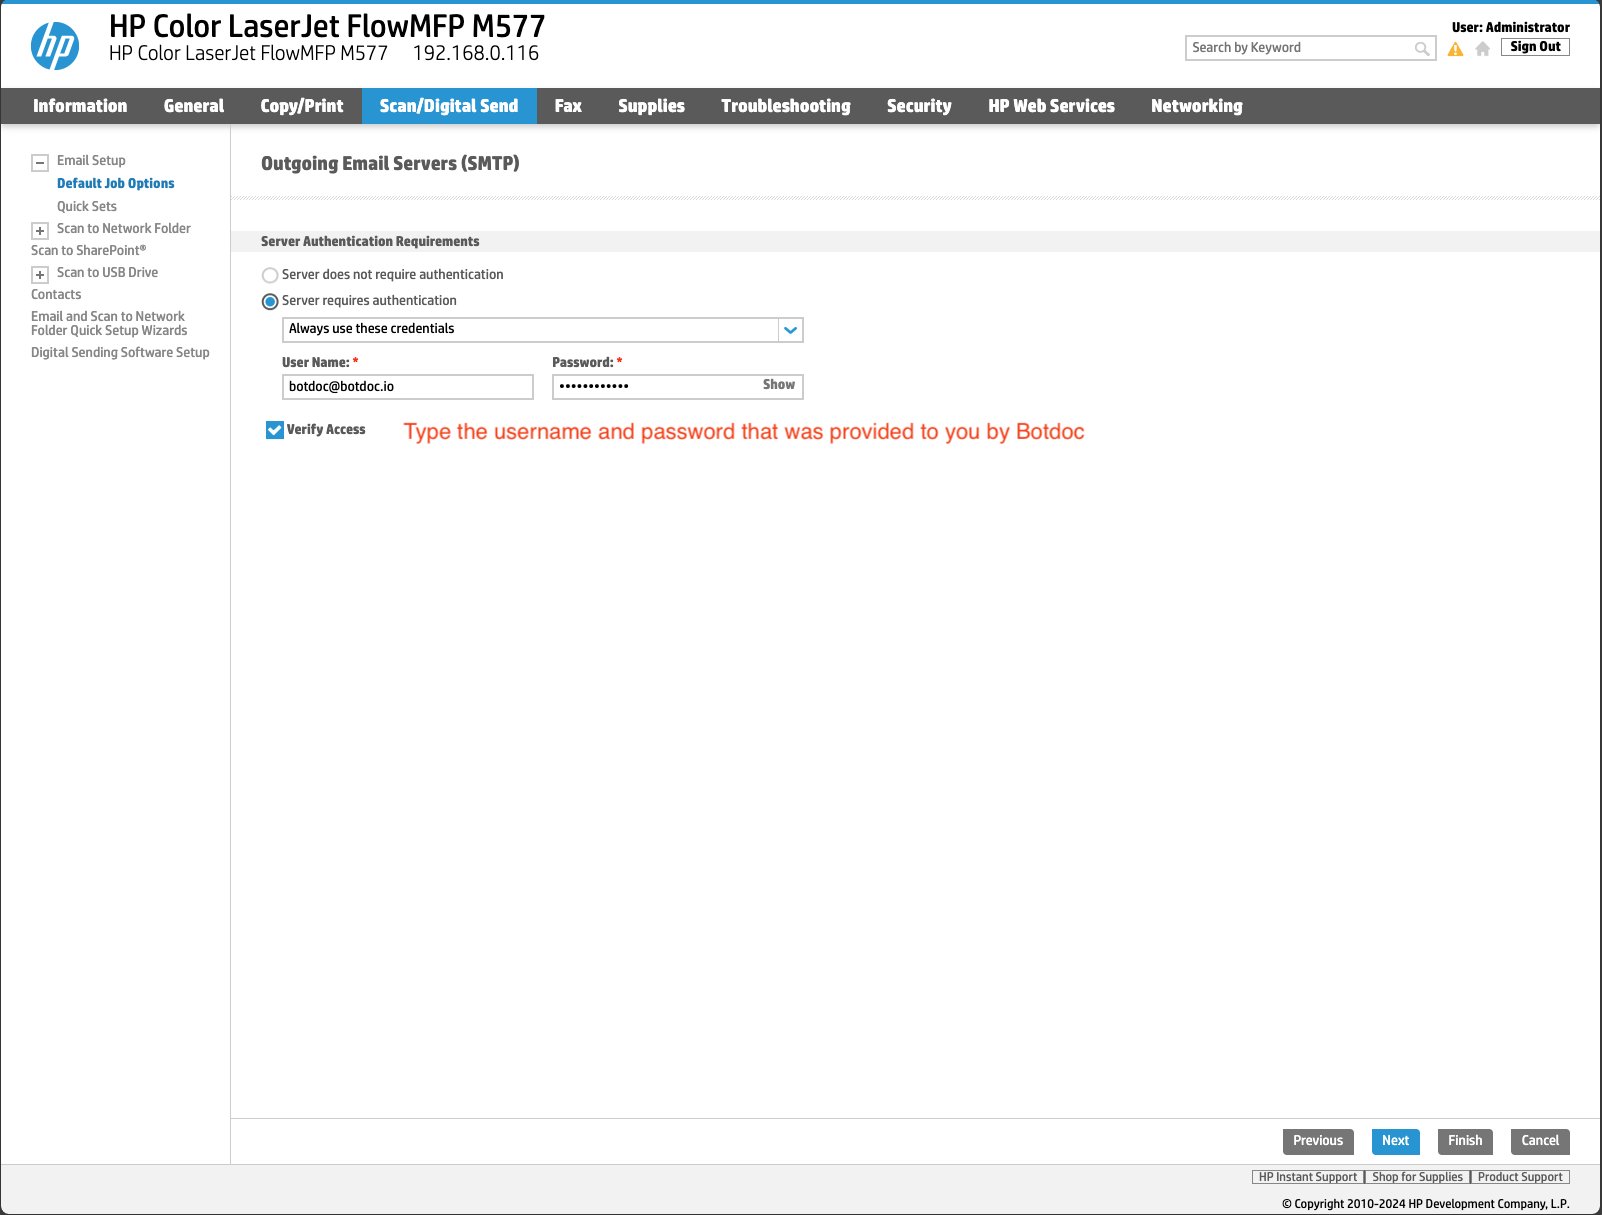Go to home via house icon
1602x1215 pixels.
click(x=1482, y=49)
